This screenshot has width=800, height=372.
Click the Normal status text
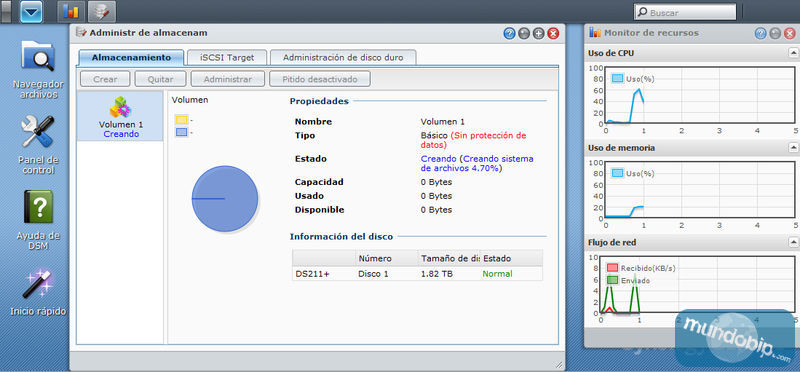(497, 274)
